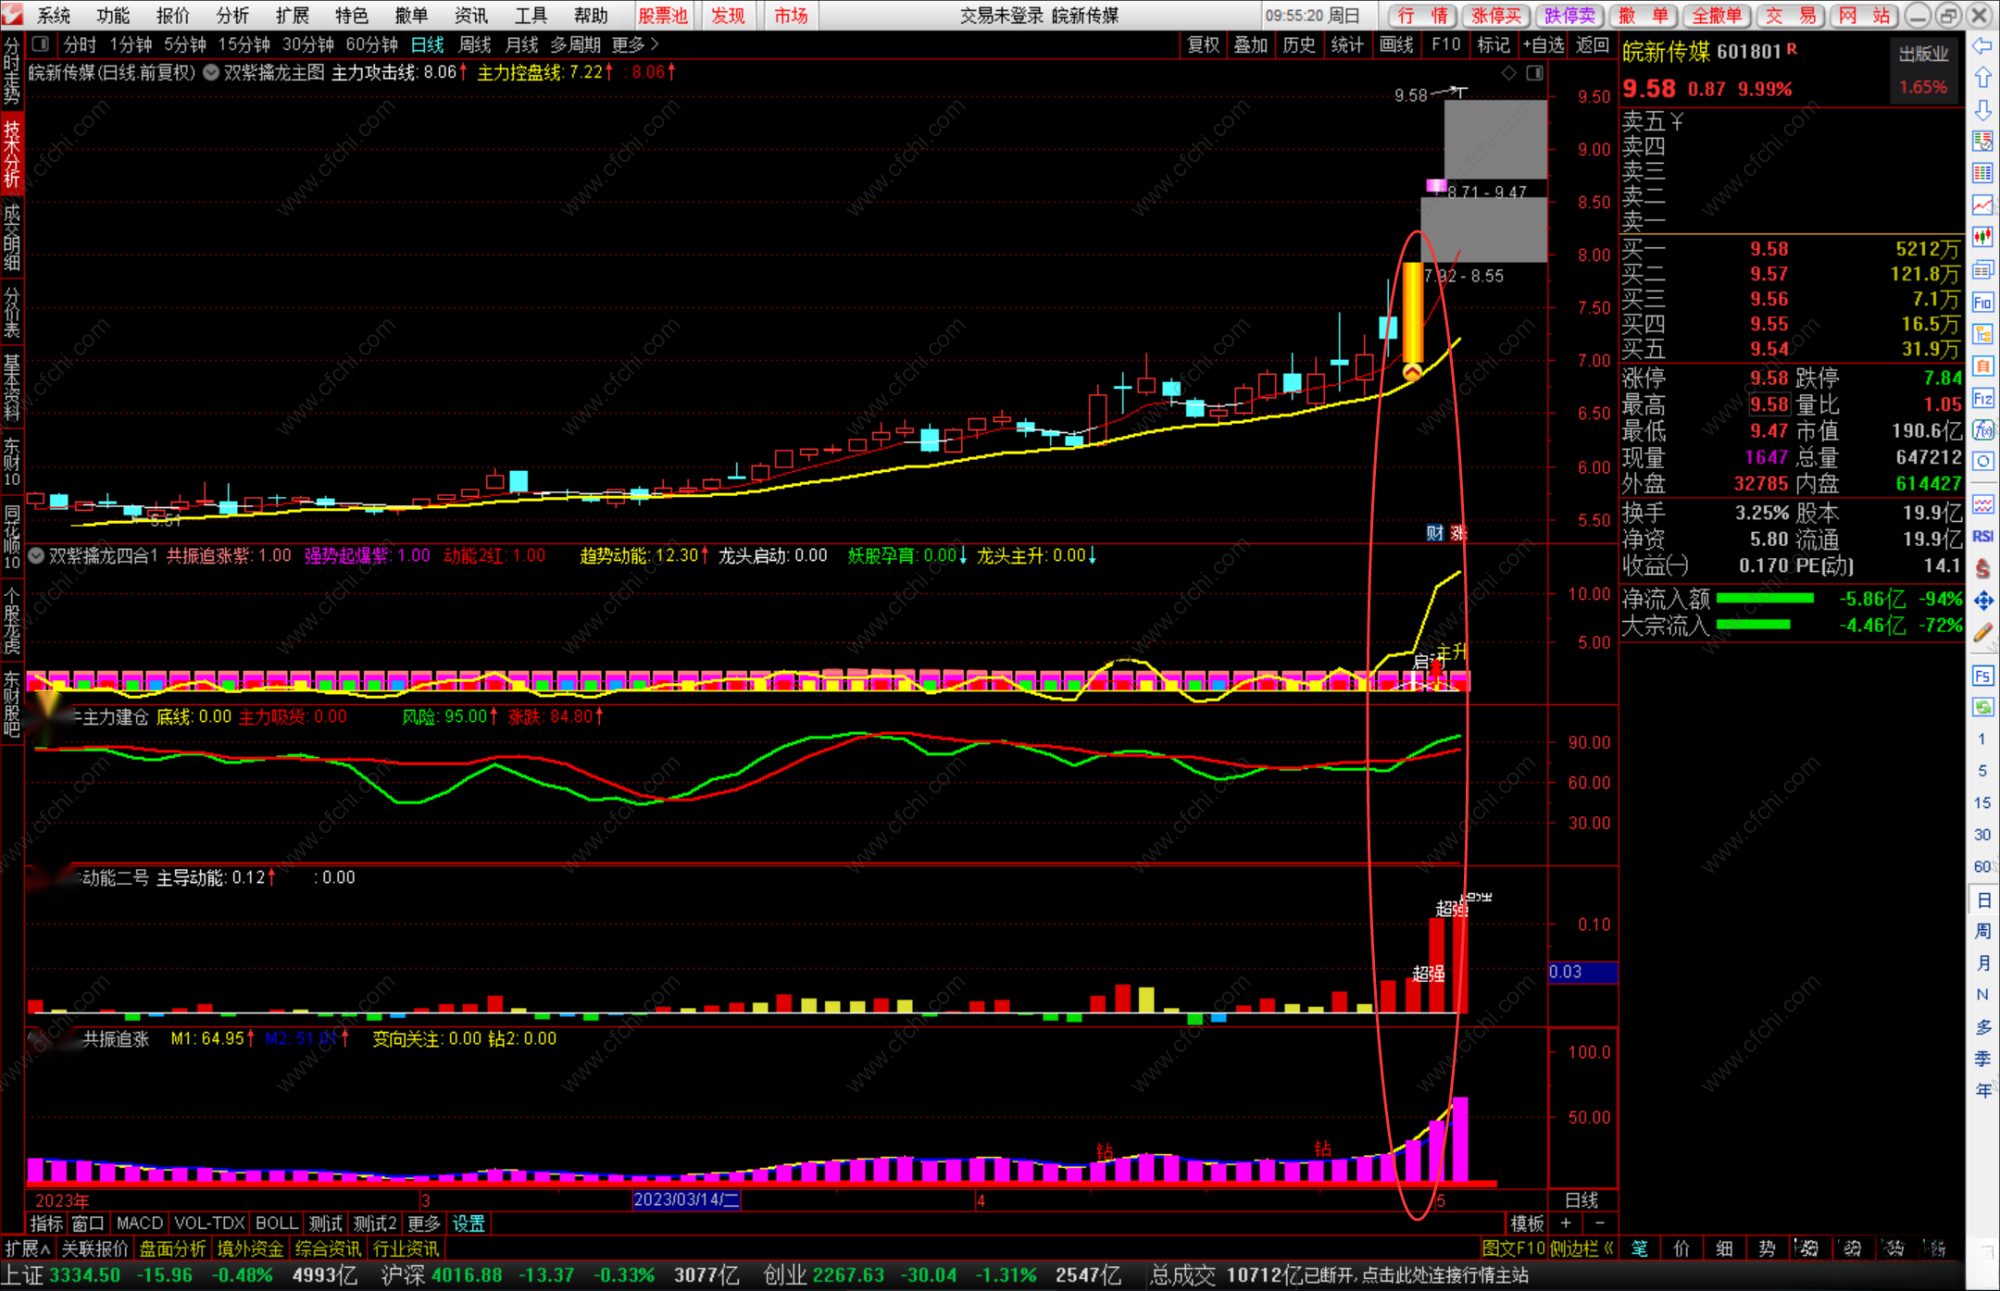Click the 复权 button
Viewport: 2000px width, 1291px height.
pyautogui.click(x=1203, y=44)
